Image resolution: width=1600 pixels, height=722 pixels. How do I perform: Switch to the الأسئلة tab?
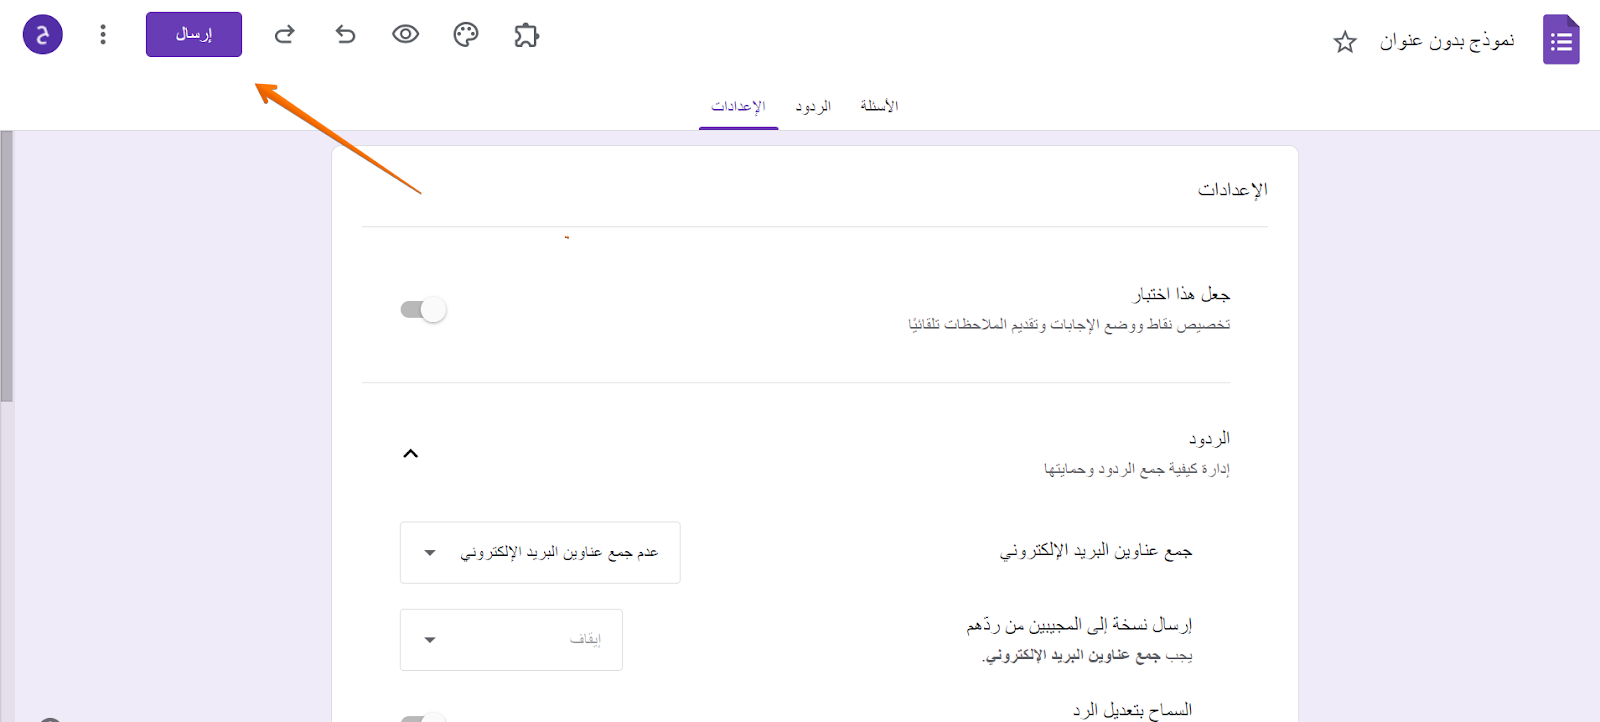[x=879, y=106]
